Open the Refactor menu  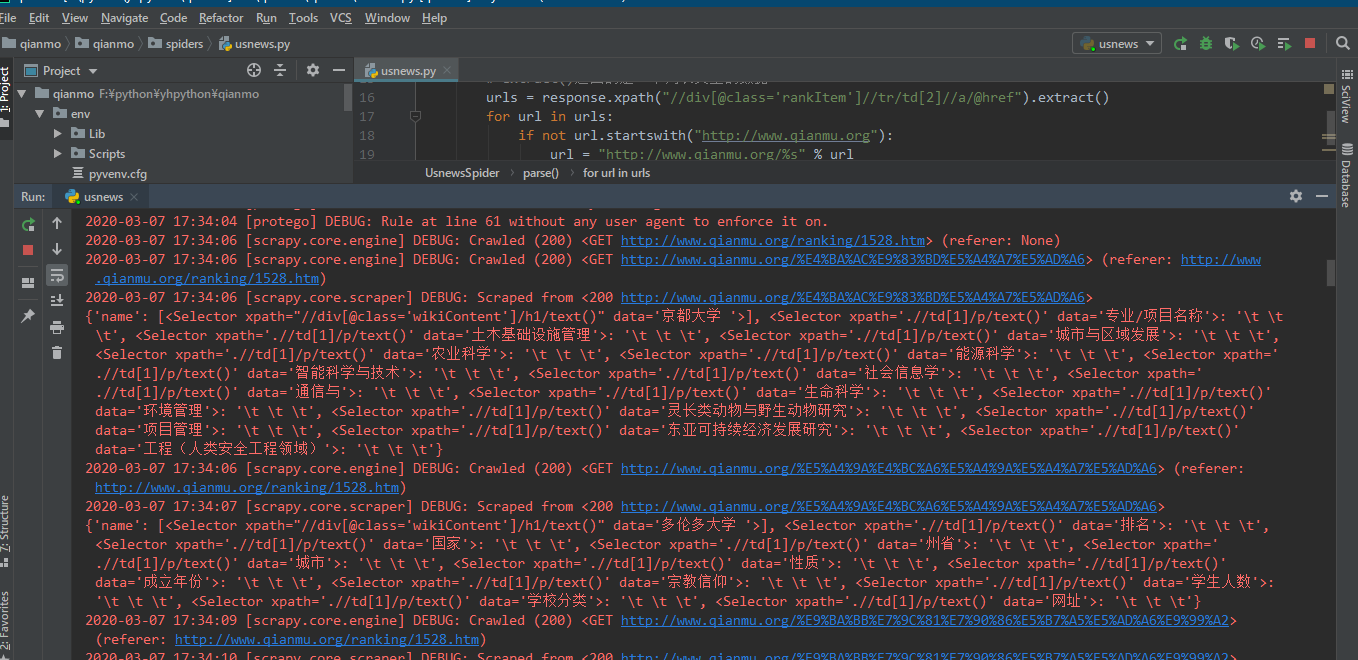click(221, 18)
